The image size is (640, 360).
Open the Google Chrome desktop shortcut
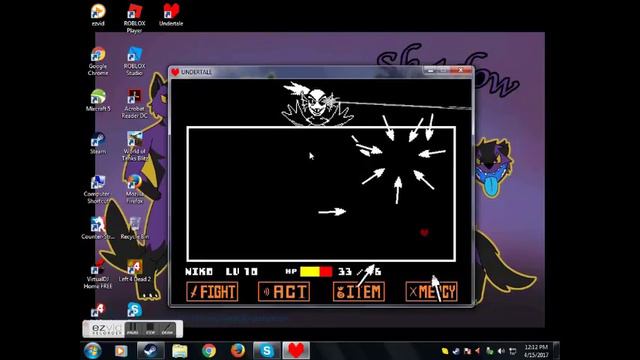click(98, 61)
